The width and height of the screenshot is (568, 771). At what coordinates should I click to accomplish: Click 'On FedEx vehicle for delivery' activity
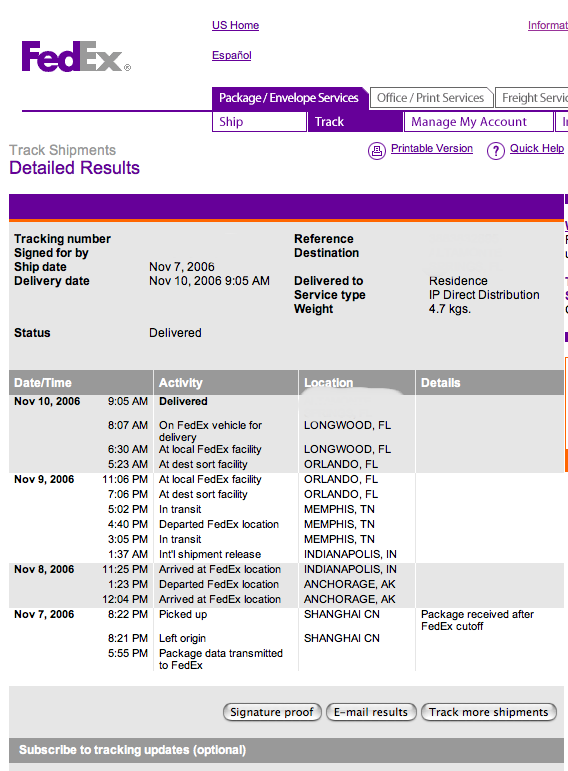(210, 431)
